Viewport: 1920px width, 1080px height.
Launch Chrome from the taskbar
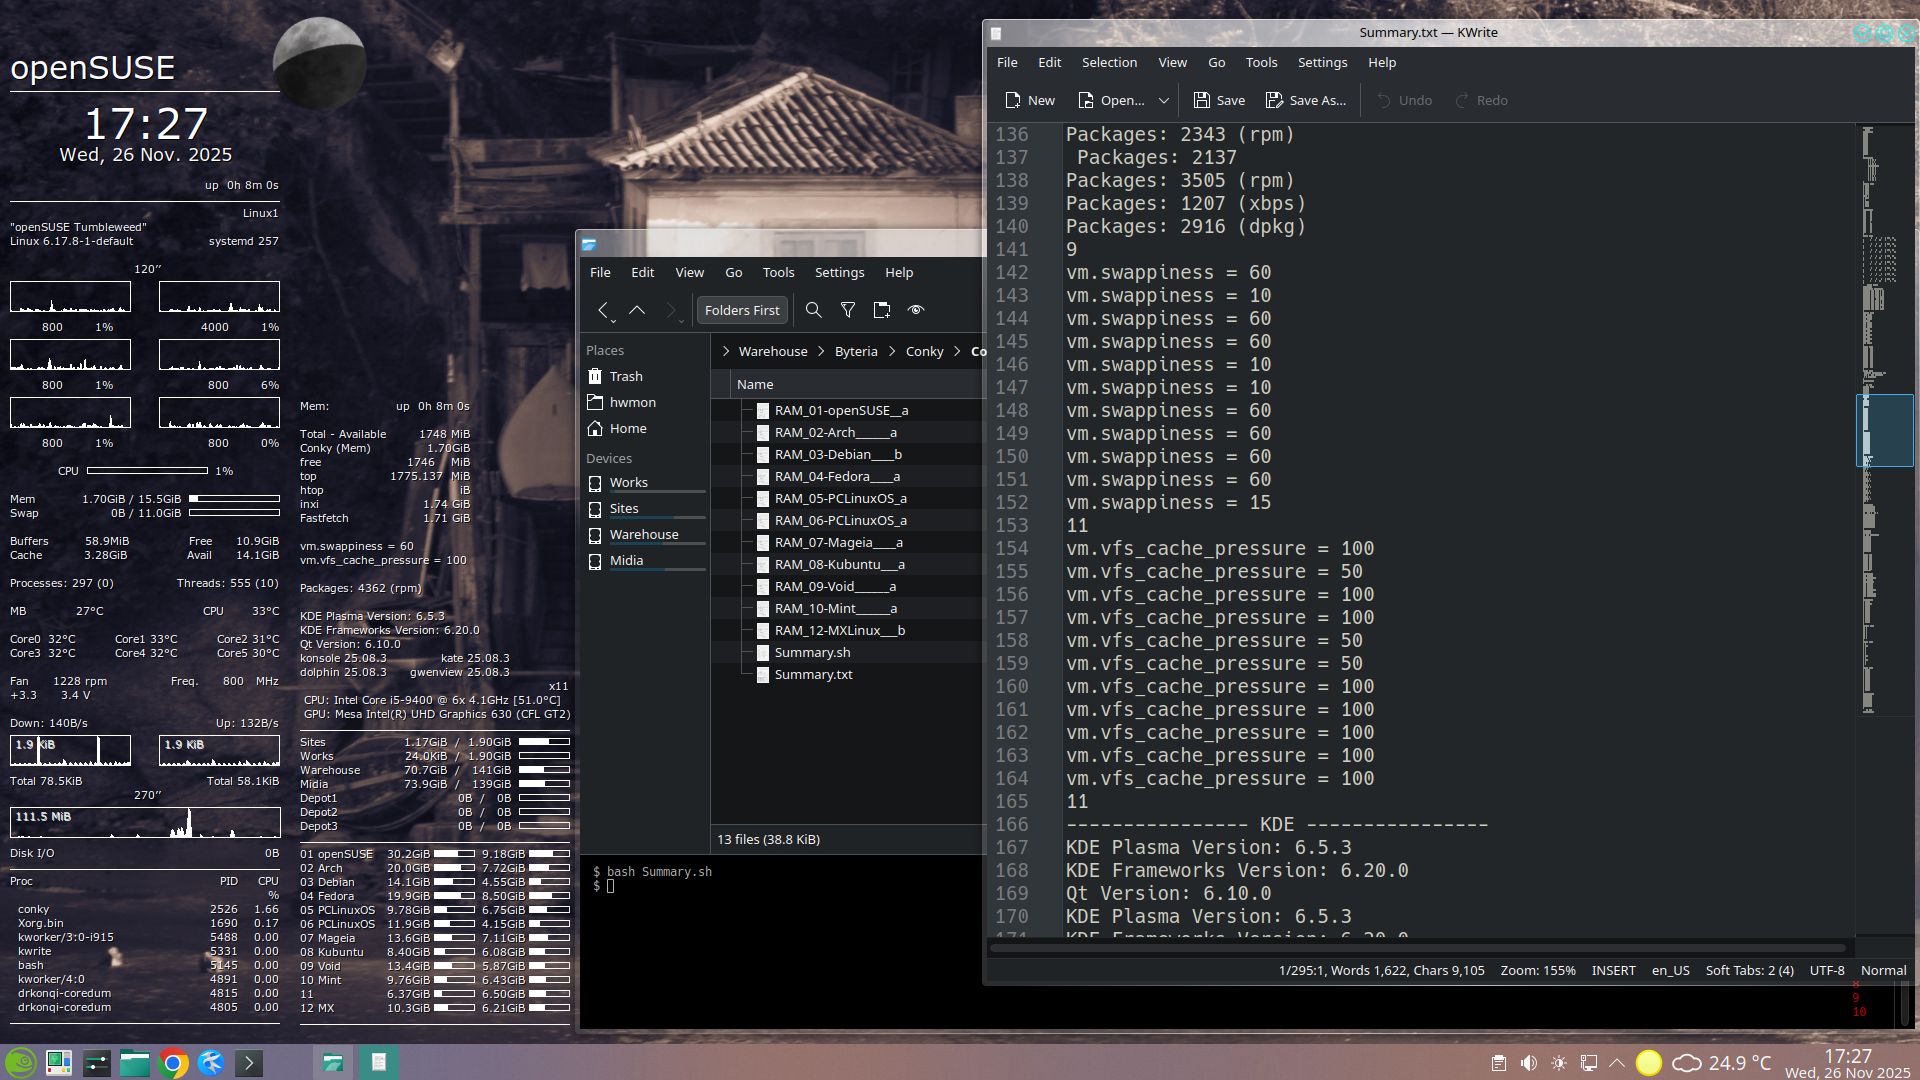173,1063
